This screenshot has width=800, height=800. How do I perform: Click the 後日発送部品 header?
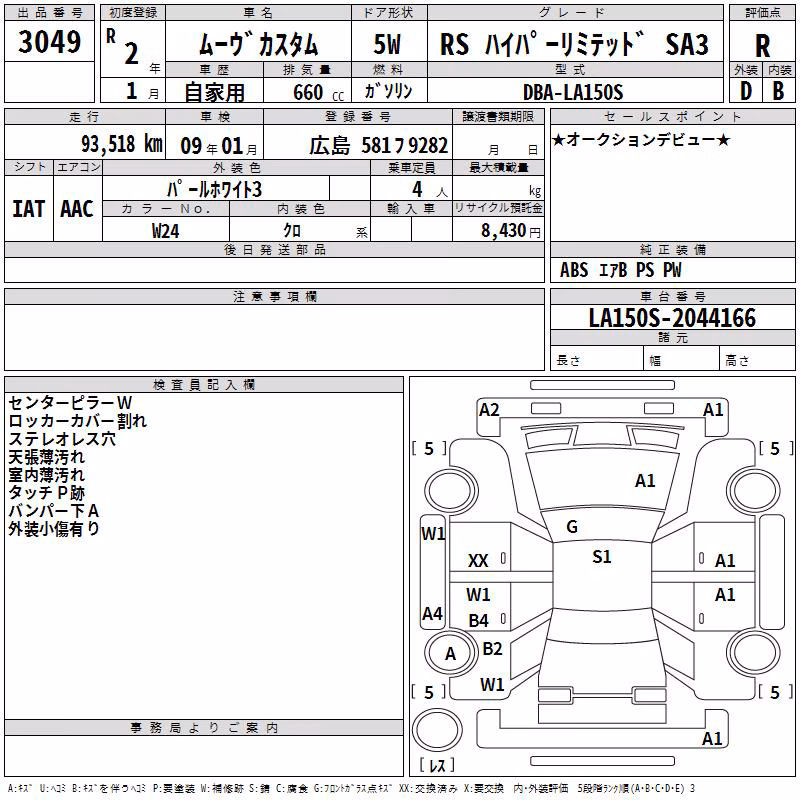tap(274, 249)
